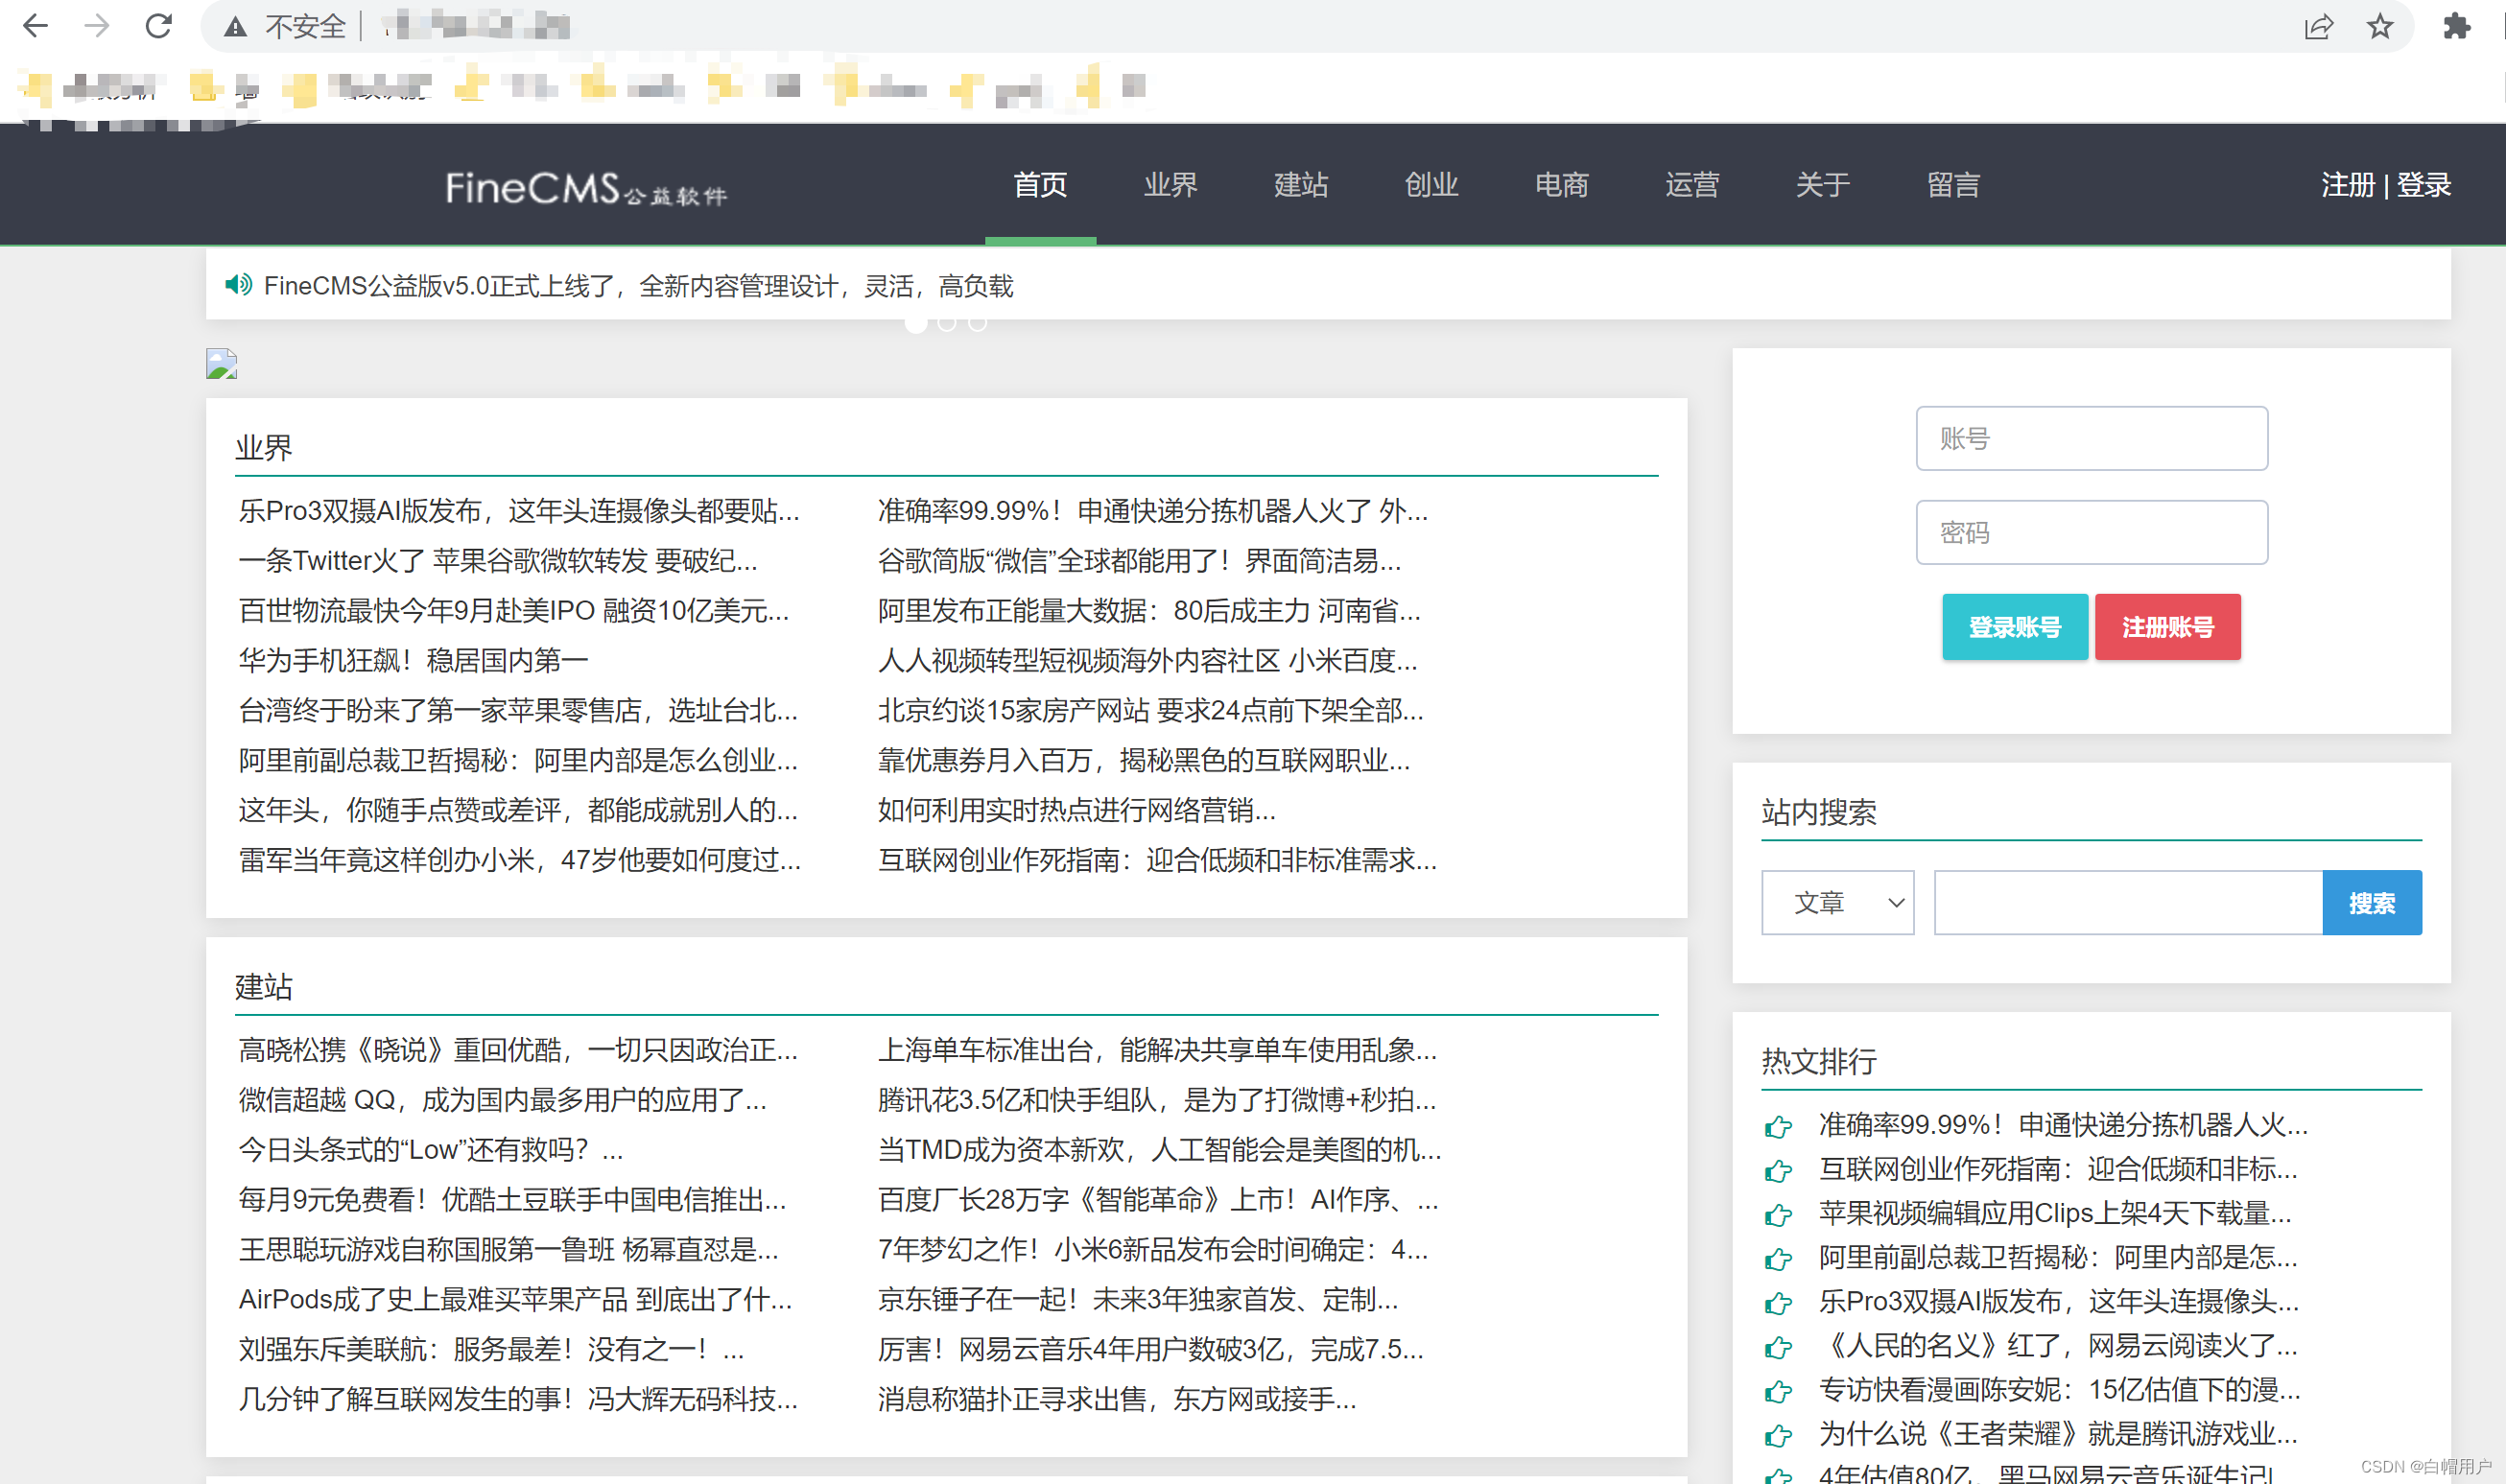This screenshot has width=2506, height=1484.
Task: Go to the 留言 menu item
Action: (1952, 185)
